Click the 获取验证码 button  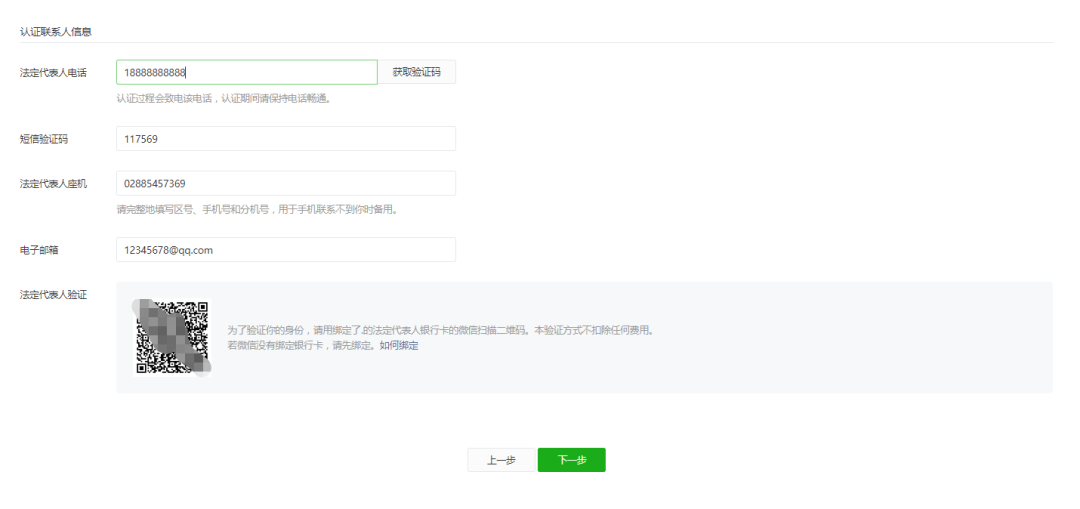[417, 72]
